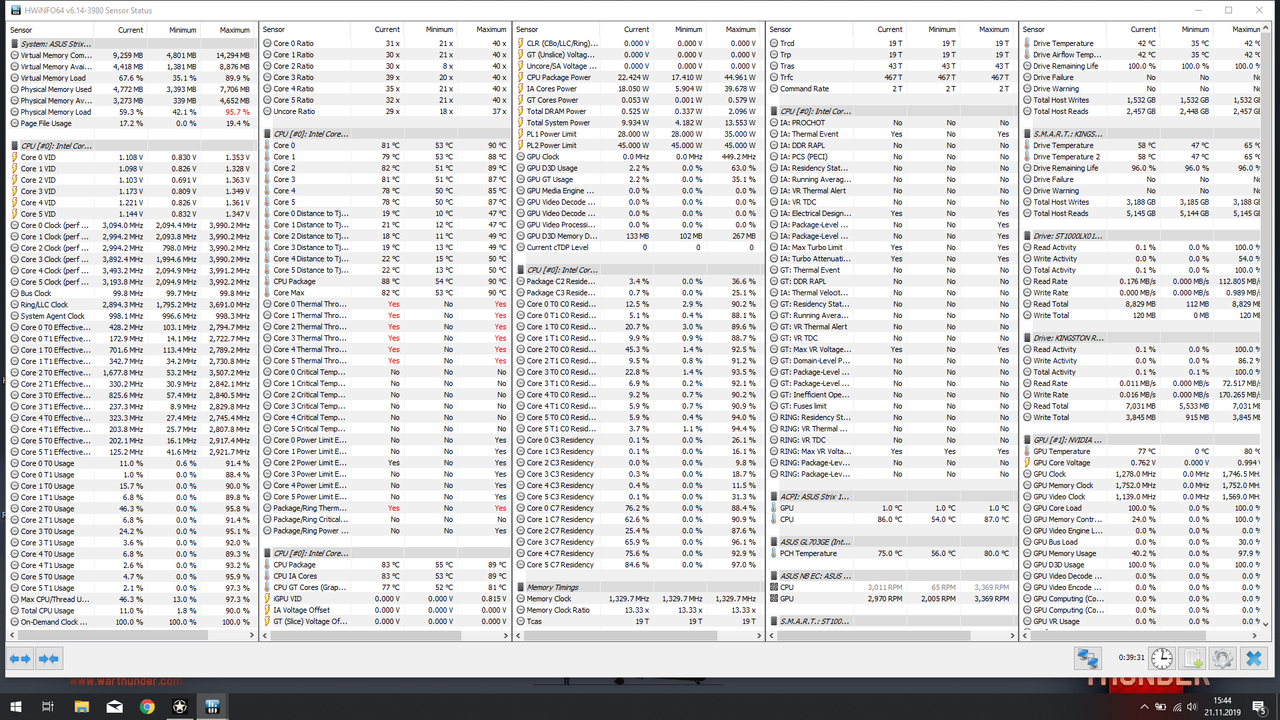Viewport: 1280px width, 720px height.
Task: Reset min/max values with the clock icon
Action: pos(1161,658)
